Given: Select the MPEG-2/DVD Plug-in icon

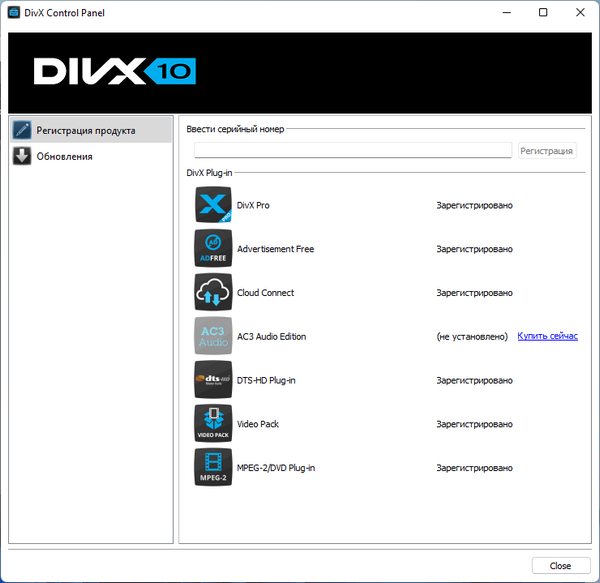Looking at the screenshot, I should [212, 467].
